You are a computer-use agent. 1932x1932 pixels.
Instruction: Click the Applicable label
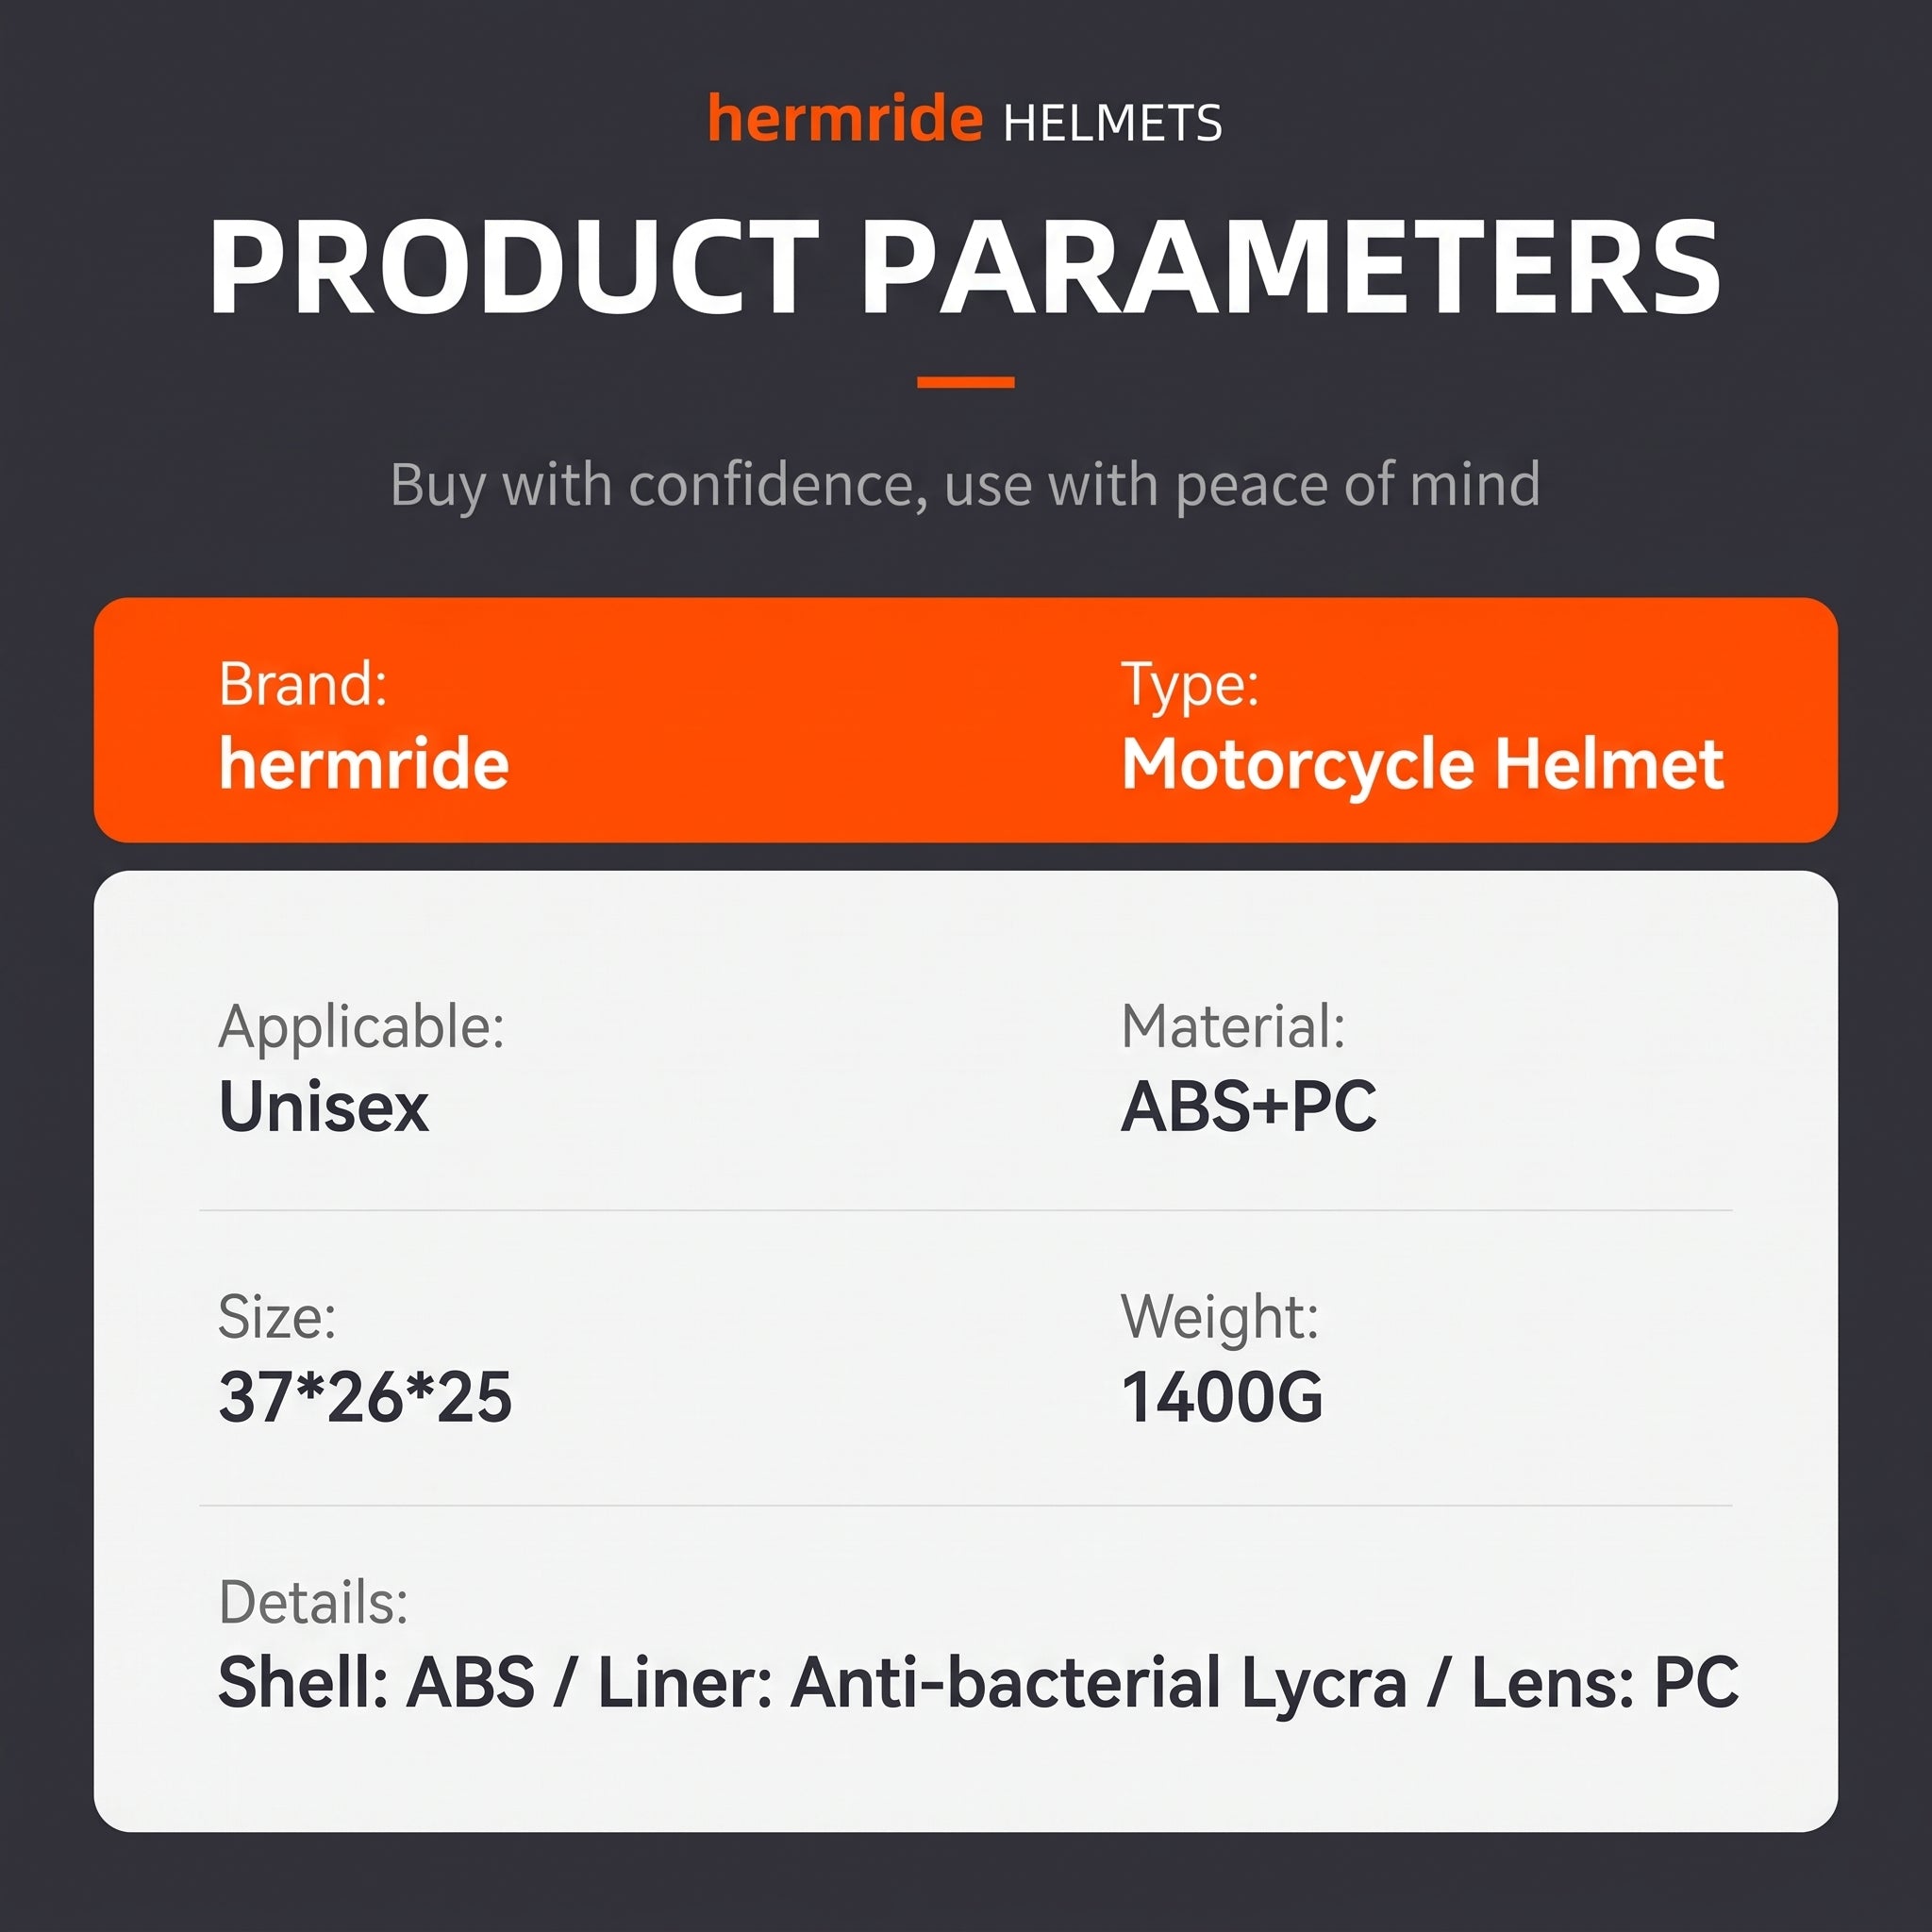pos(362,1029)
